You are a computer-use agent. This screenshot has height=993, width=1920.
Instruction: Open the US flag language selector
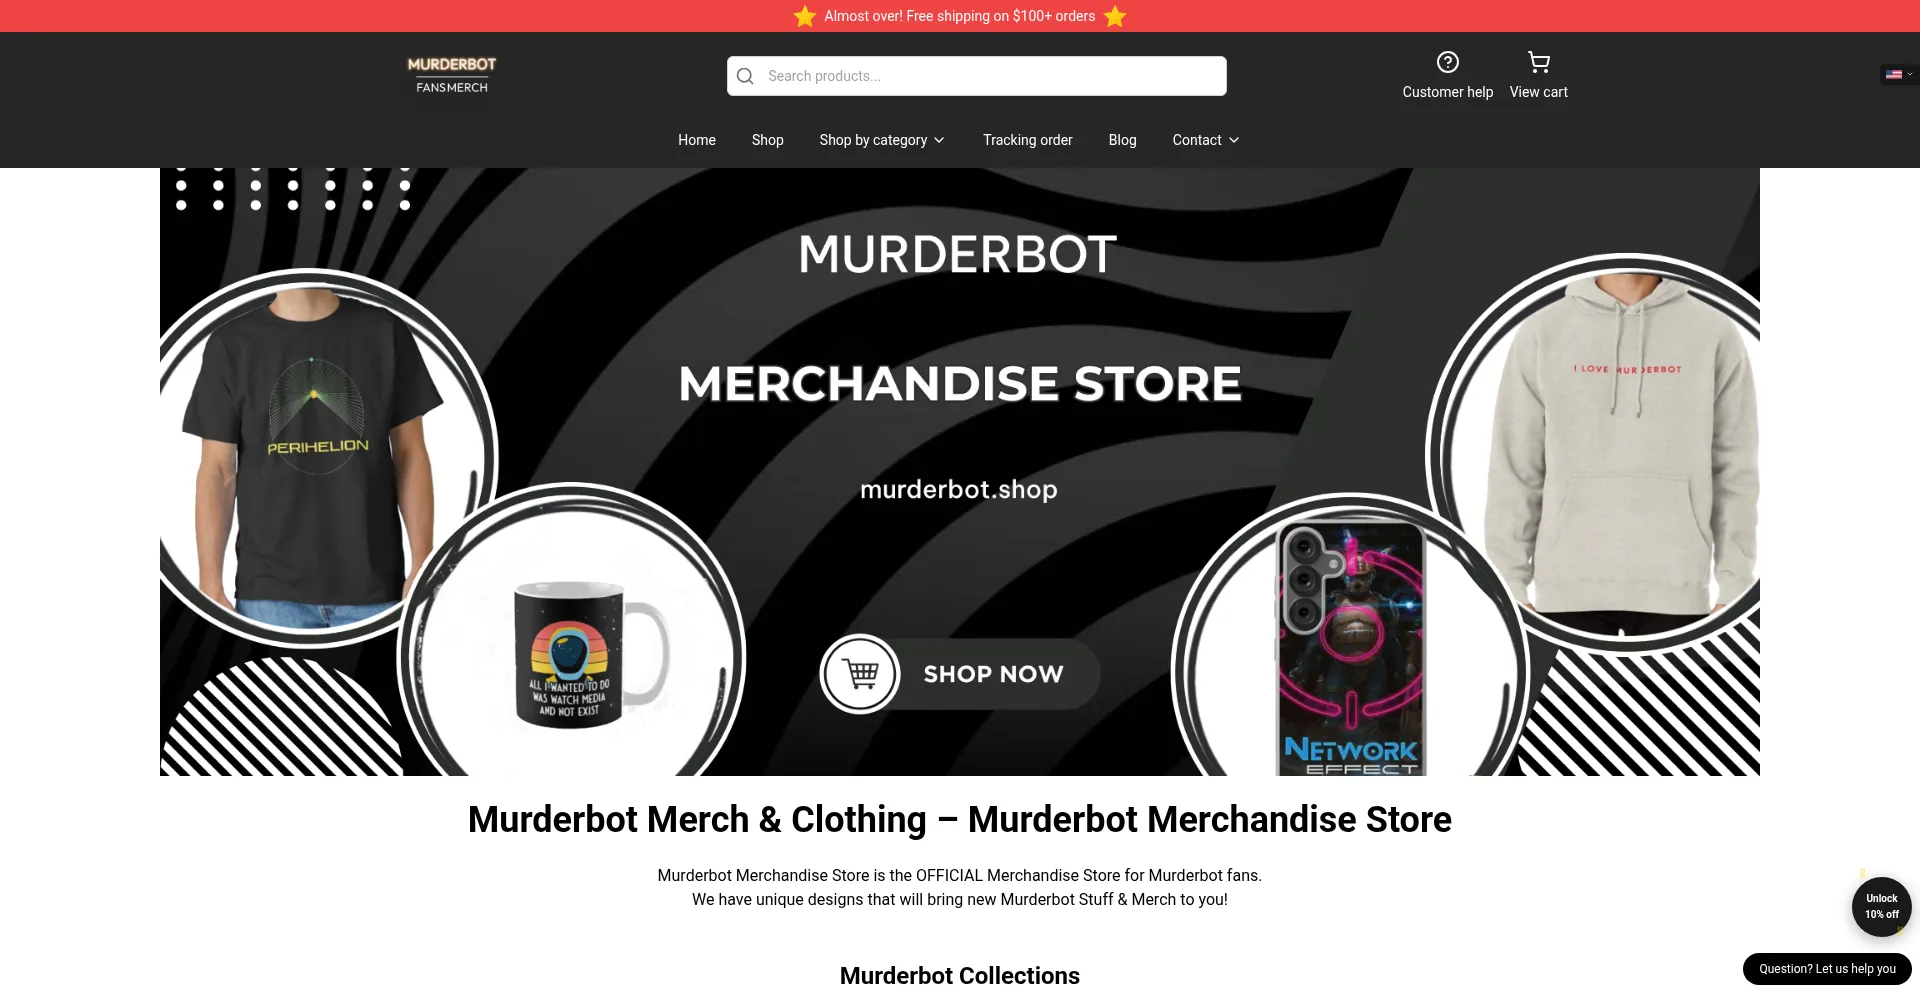point(1898,74)
